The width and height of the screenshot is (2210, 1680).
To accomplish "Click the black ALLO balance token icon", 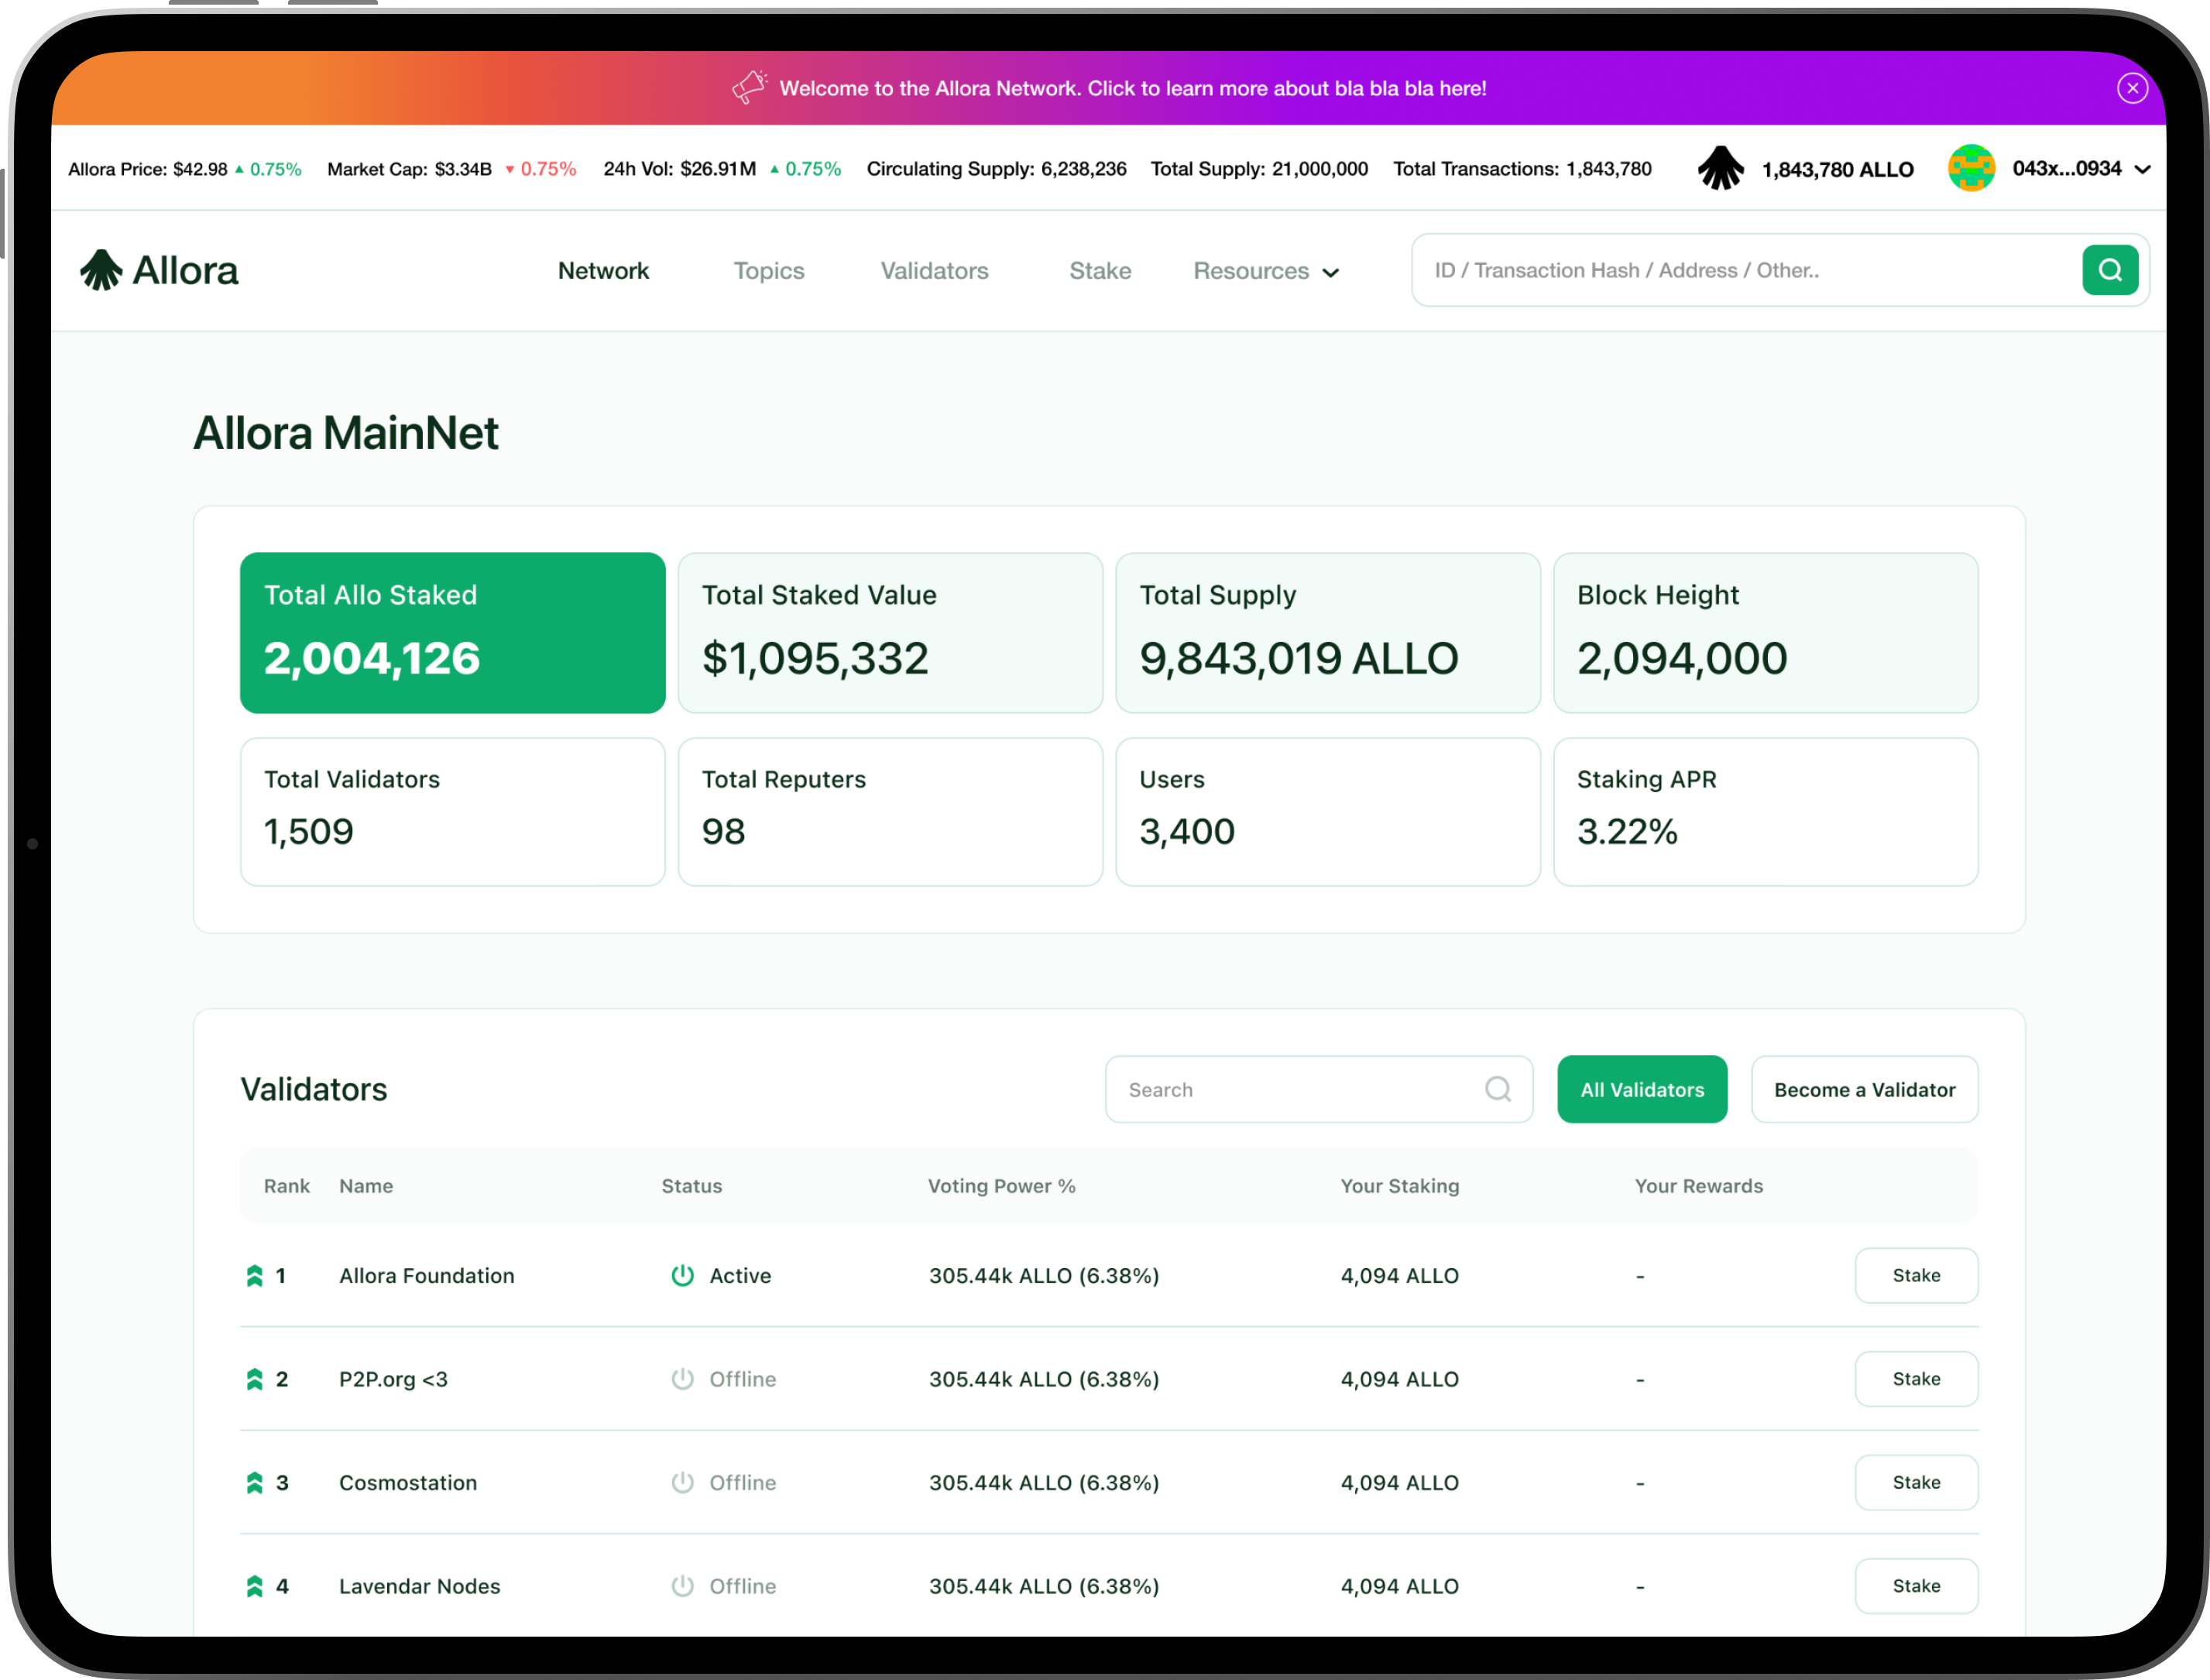I will click(1720, 168).
